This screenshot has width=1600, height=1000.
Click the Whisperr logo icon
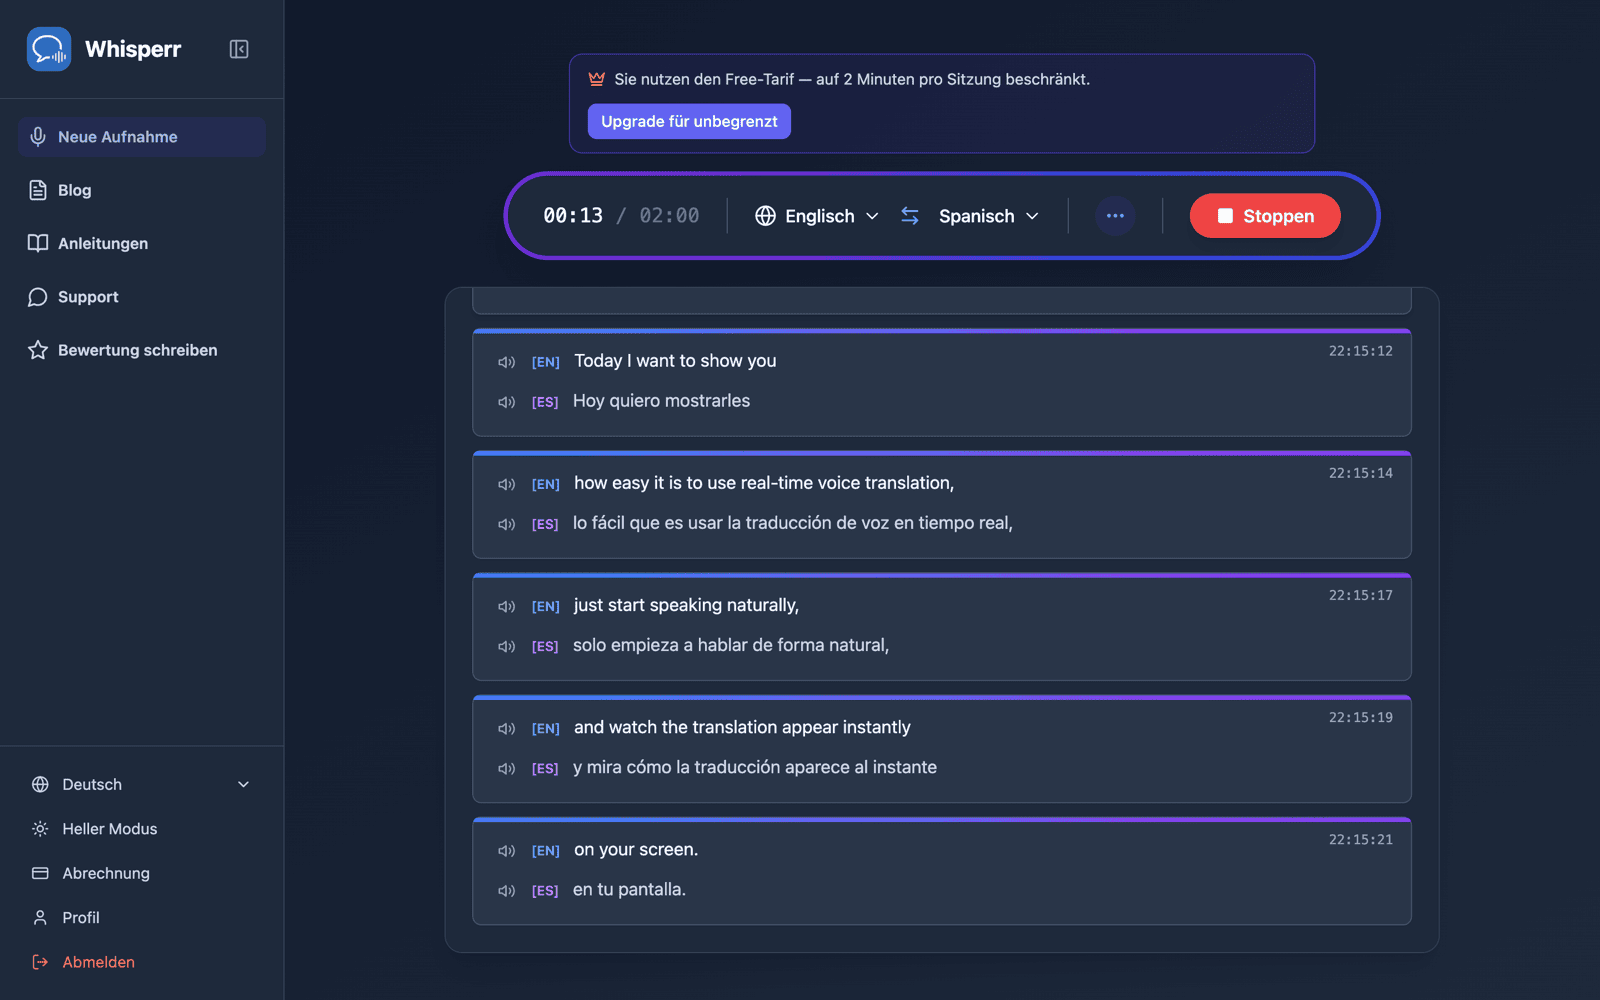49,49
